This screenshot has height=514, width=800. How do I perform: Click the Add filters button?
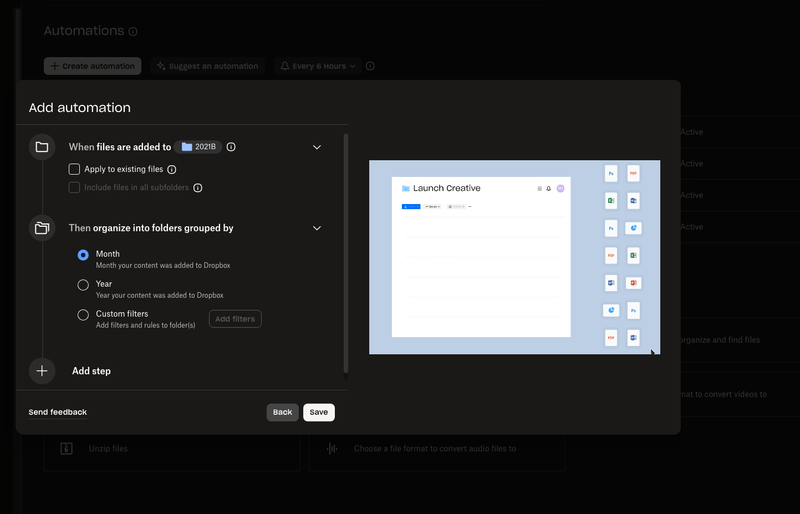coord(235,319)
